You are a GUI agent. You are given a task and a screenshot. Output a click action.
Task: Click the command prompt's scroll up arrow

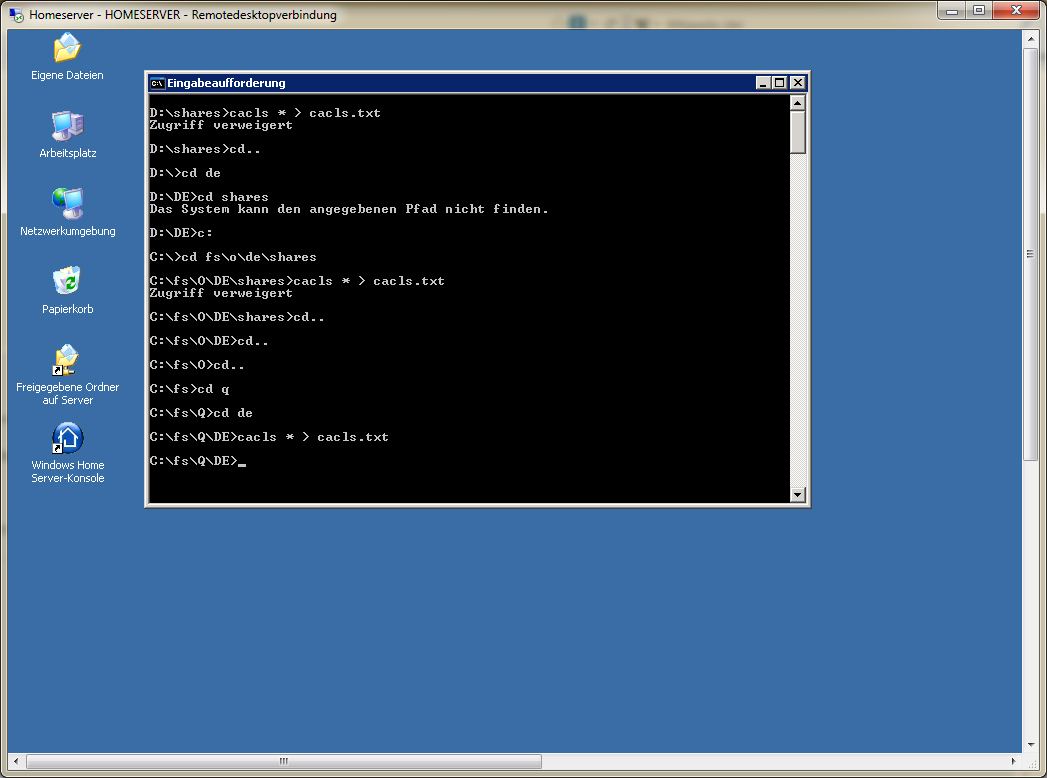797,103
